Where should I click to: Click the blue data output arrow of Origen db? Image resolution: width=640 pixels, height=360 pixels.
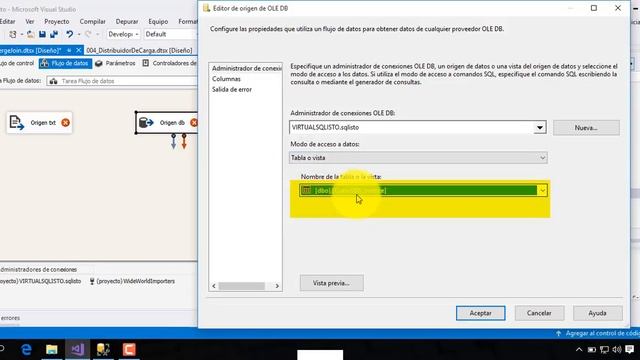point(173,141)
